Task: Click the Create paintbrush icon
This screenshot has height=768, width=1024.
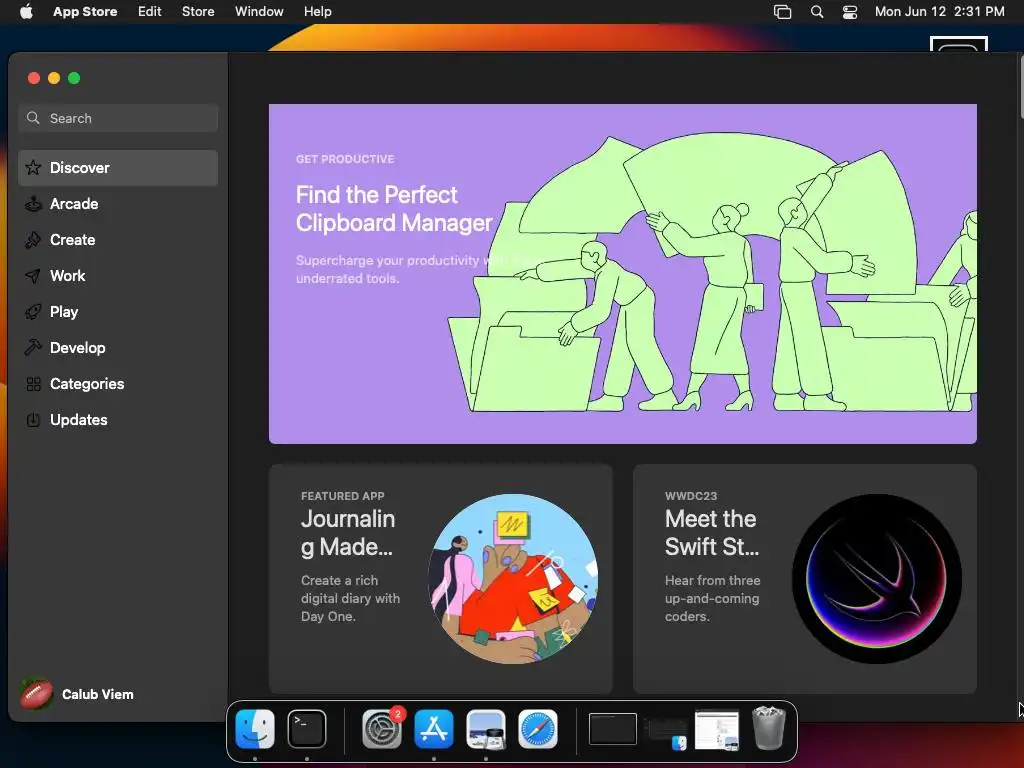Action: pyautogui.click(x=33, y=240)
